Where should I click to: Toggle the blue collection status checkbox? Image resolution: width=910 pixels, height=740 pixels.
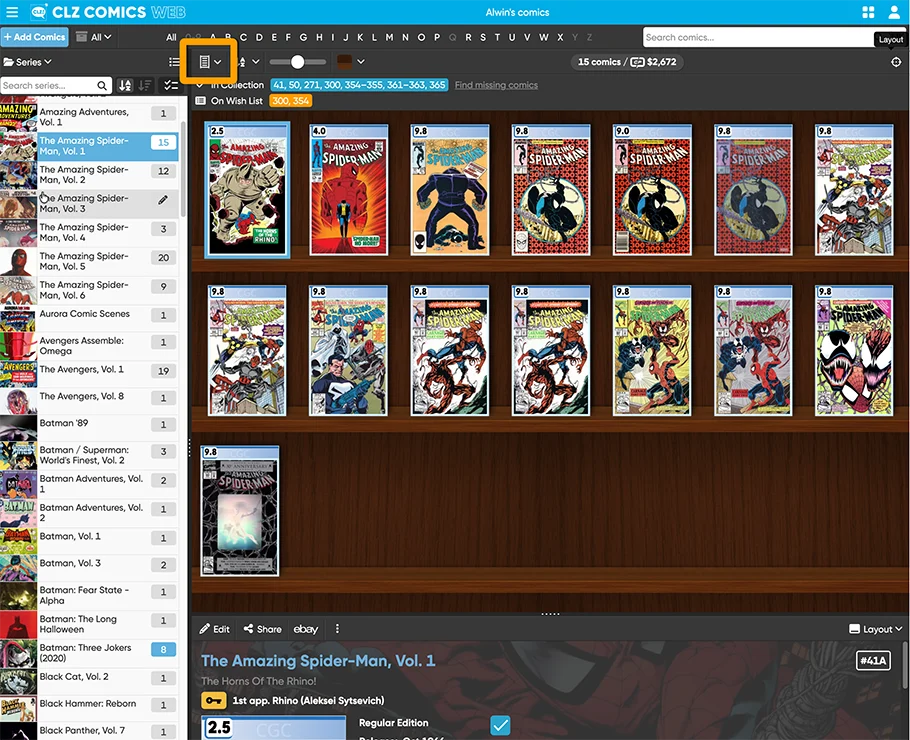[500, 725]
